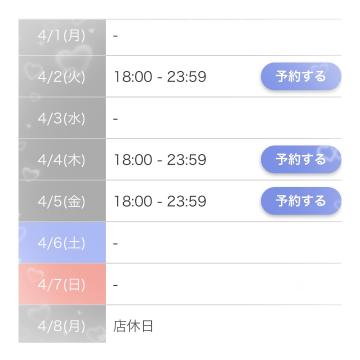Click the dash in the 4/1 row

coord(115,36)
